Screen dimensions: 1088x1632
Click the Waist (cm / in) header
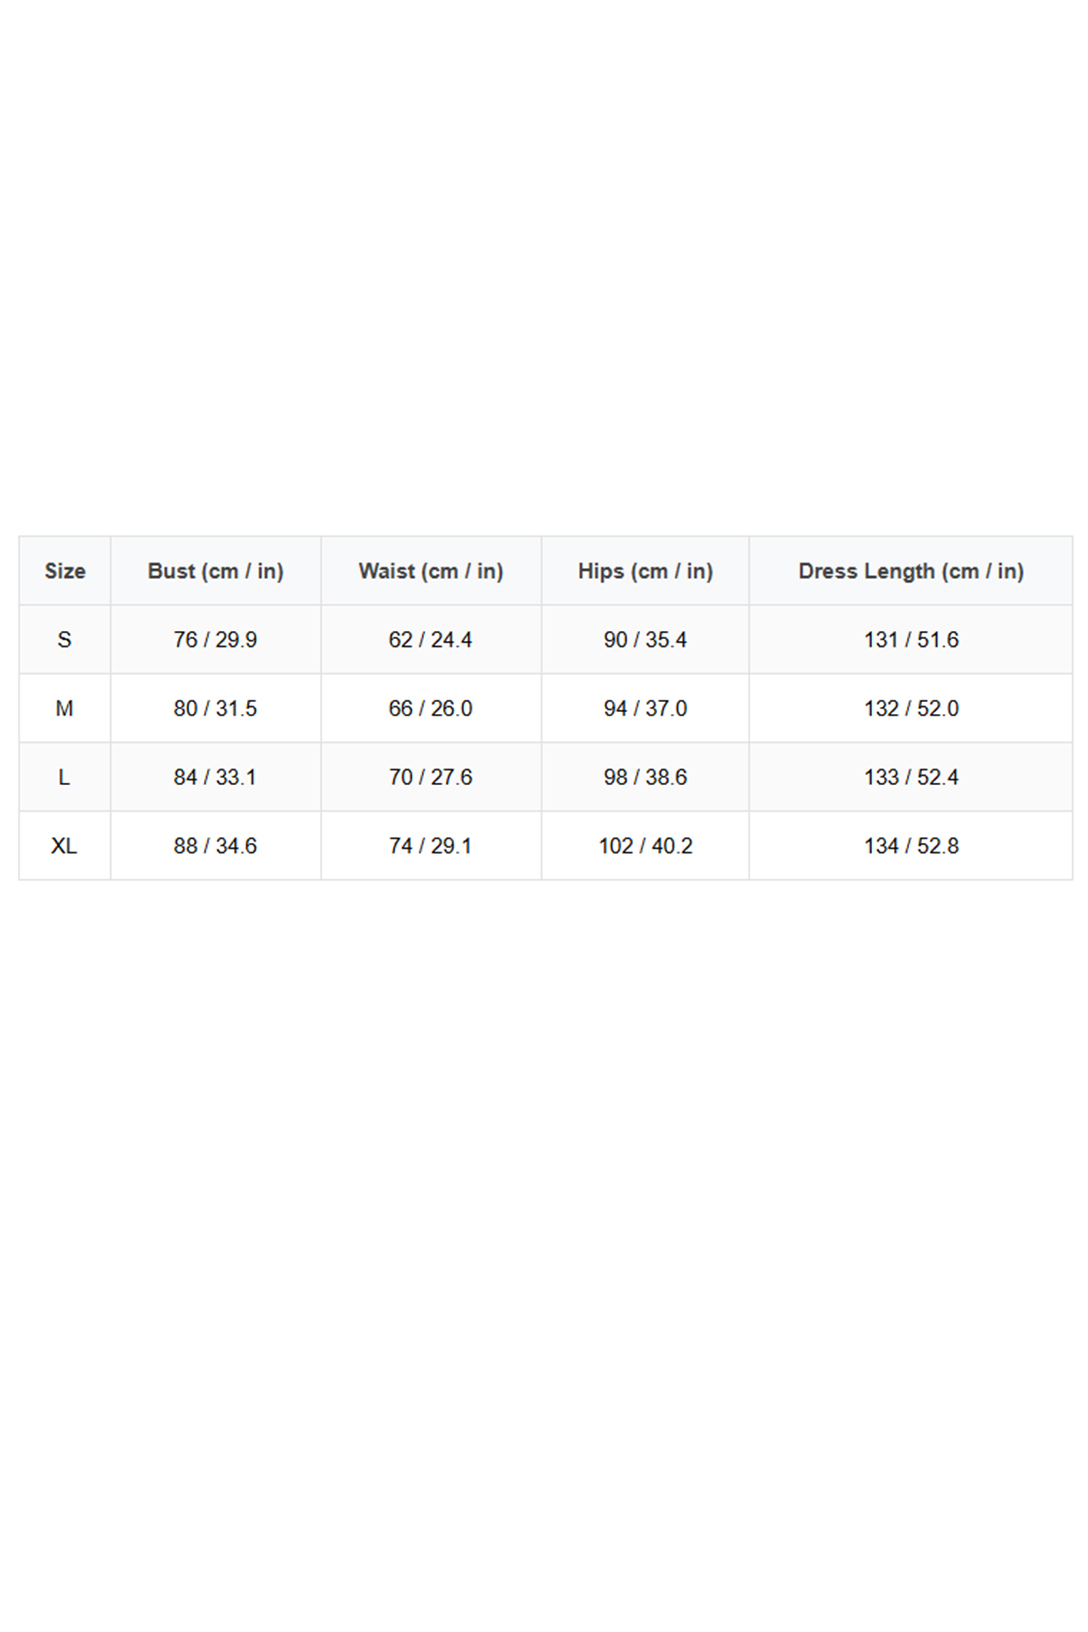(x=430, y=571)
